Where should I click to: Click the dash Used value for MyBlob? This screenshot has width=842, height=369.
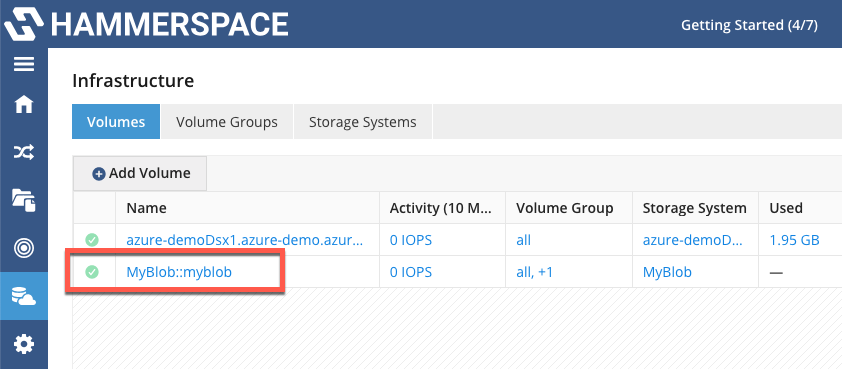coord(775,273)
